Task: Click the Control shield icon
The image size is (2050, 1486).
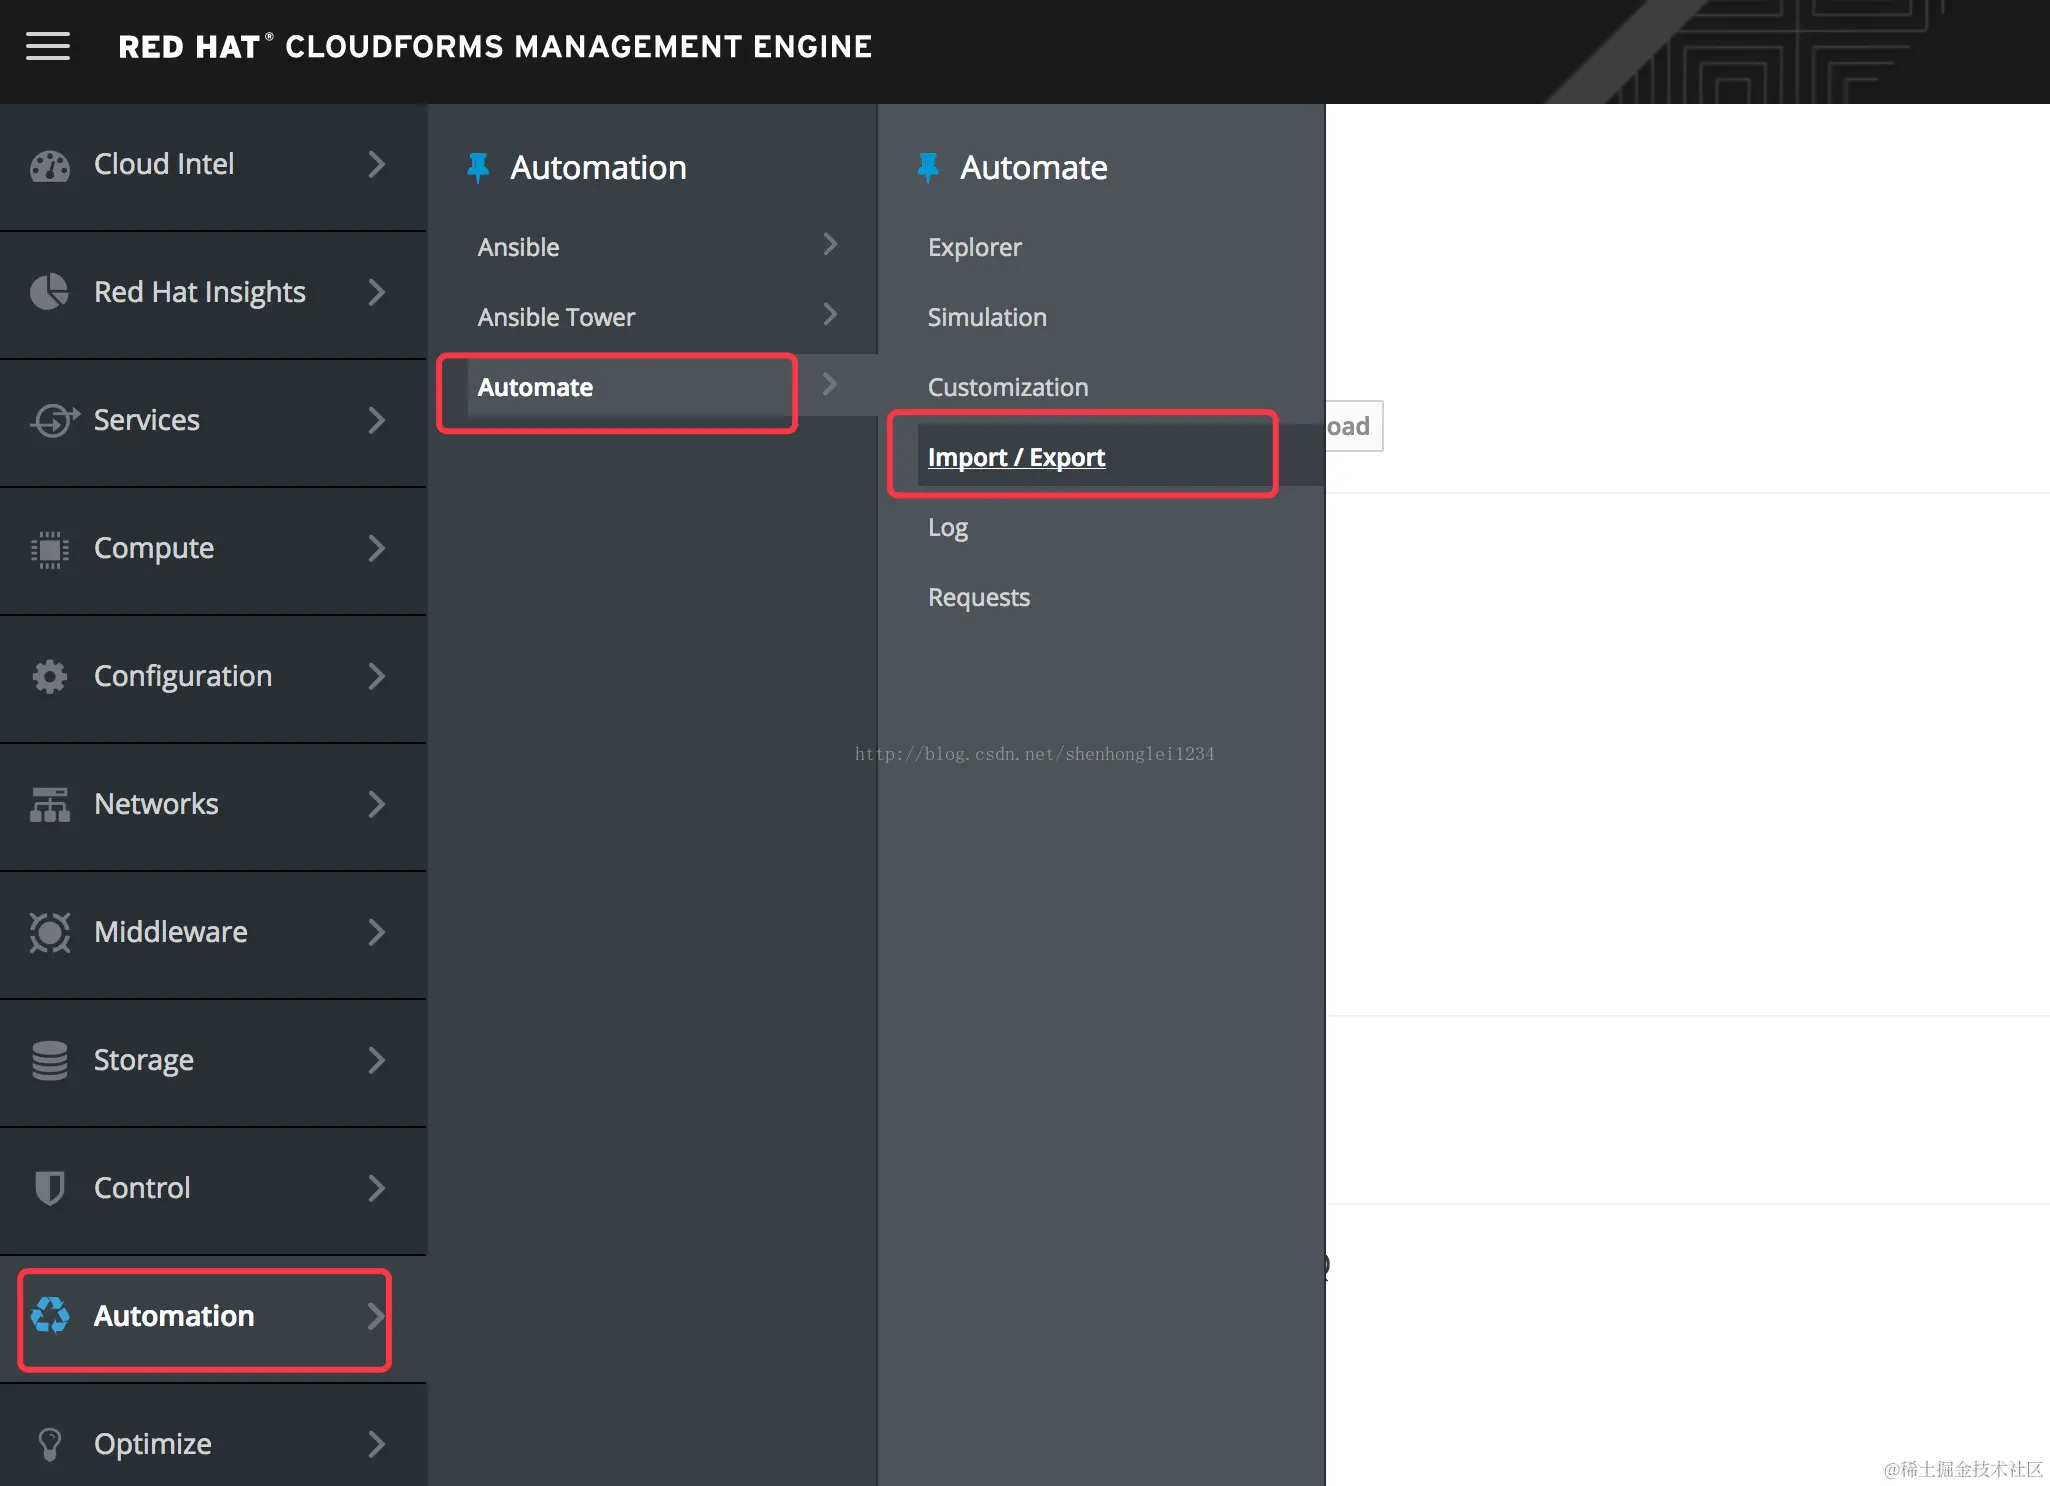Action: pos(49,1188)
